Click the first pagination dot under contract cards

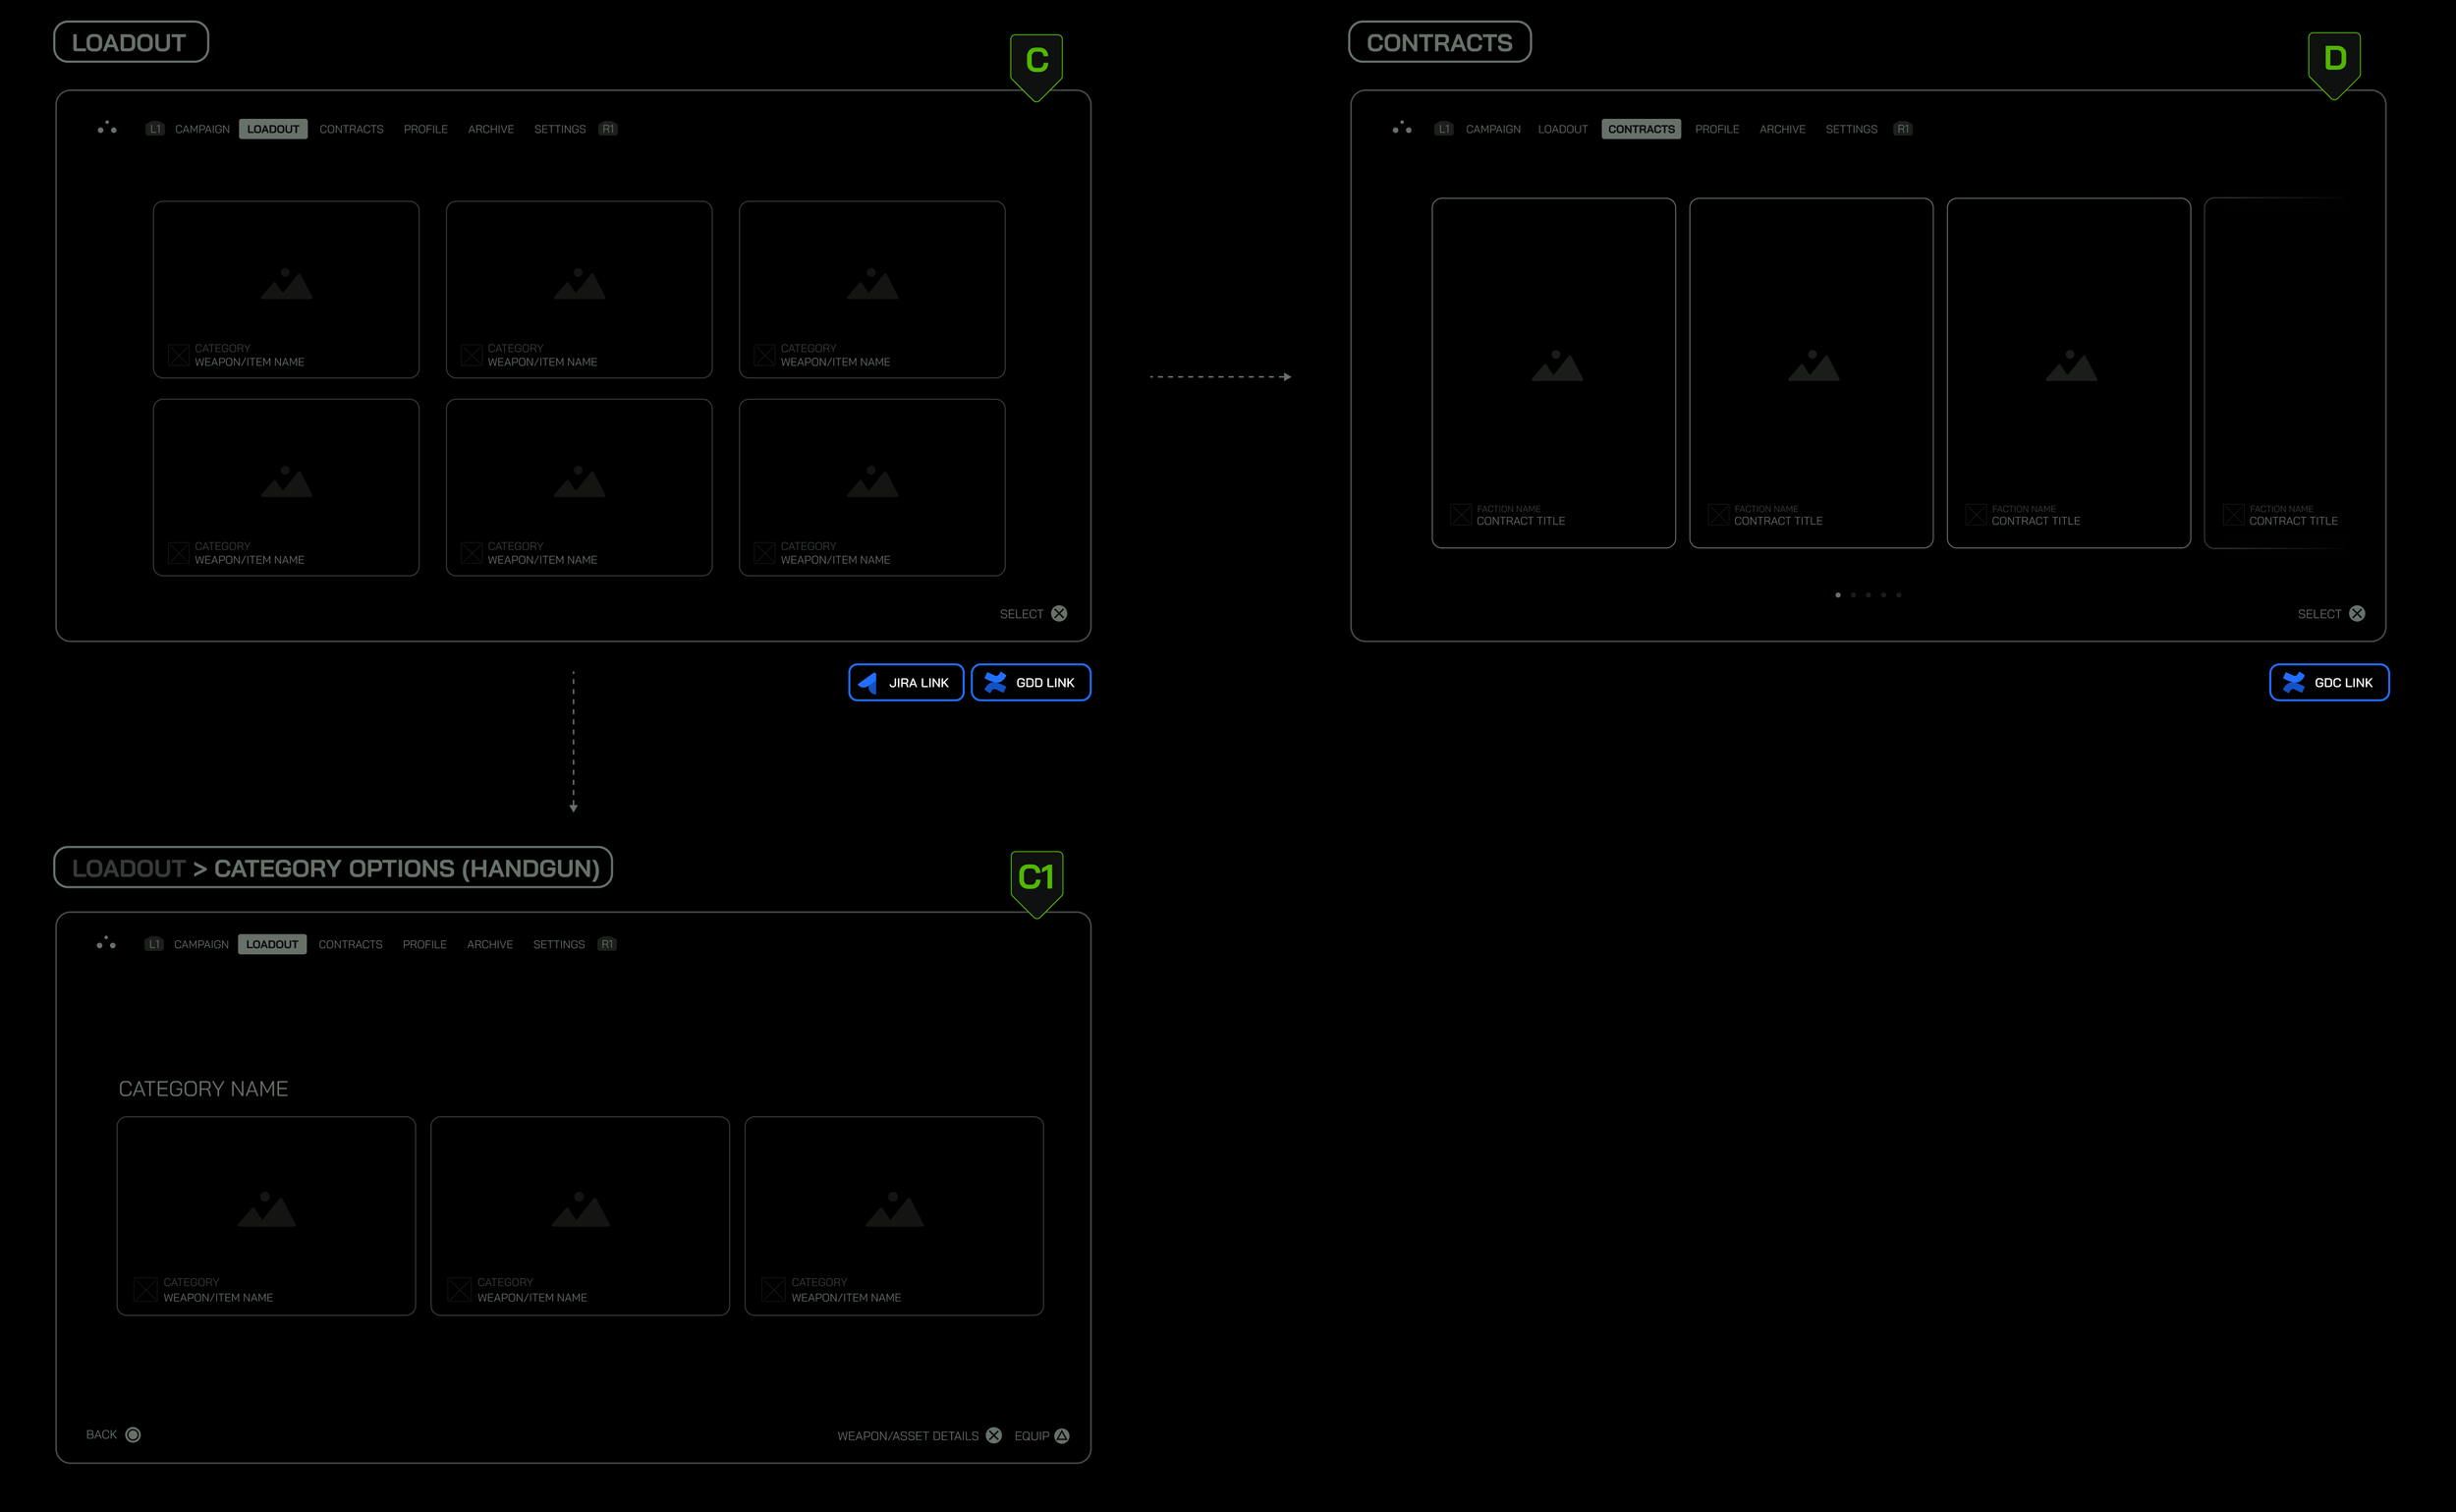pyautogui.click(x=1838, y=595)
